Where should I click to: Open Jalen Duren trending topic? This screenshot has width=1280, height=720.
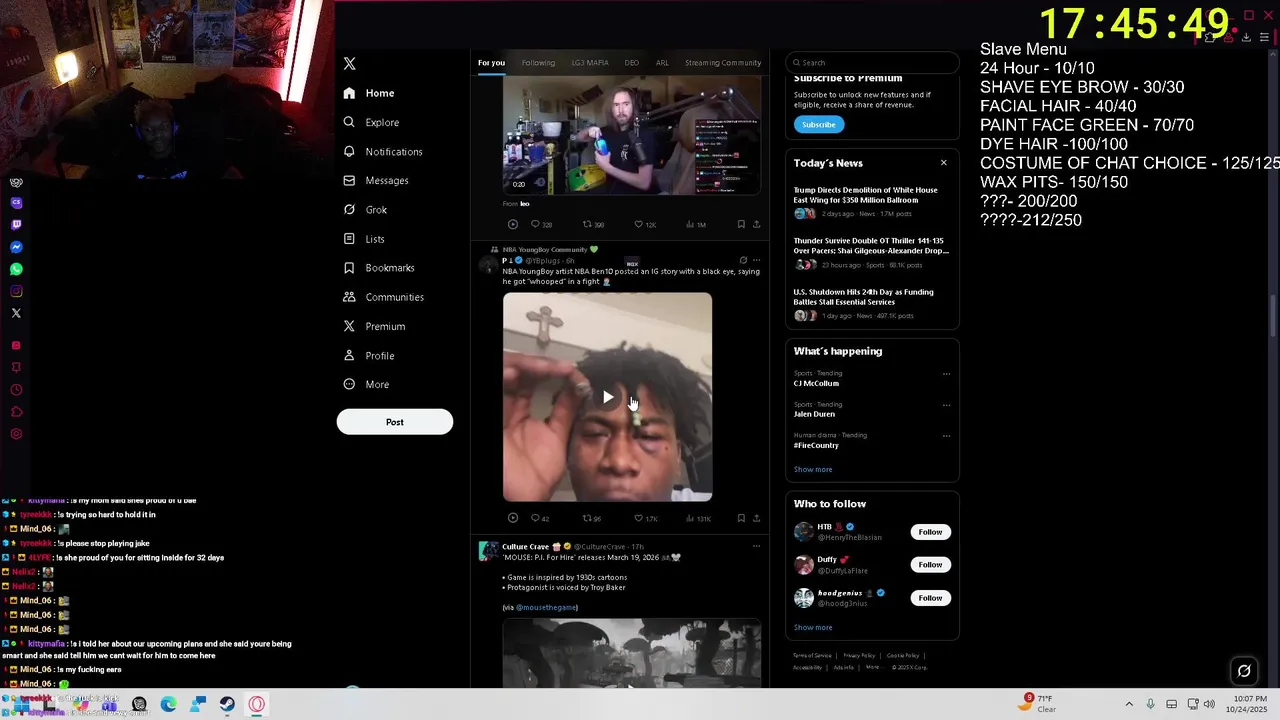(x=814, y=414)
